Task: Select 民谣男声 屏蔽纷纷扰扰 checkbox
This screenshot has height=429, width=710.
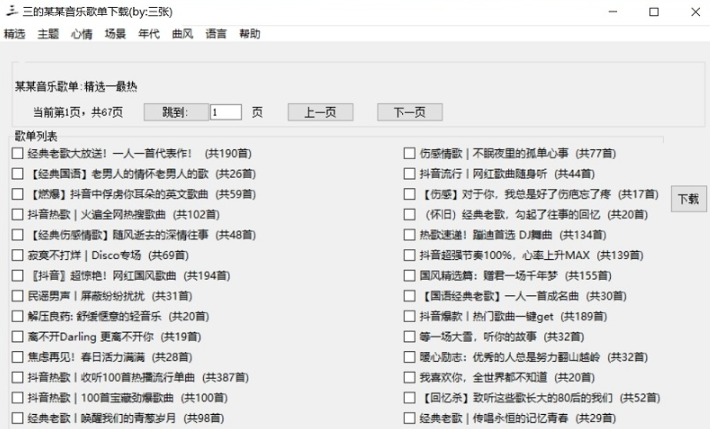Action: tap(18, 296)
